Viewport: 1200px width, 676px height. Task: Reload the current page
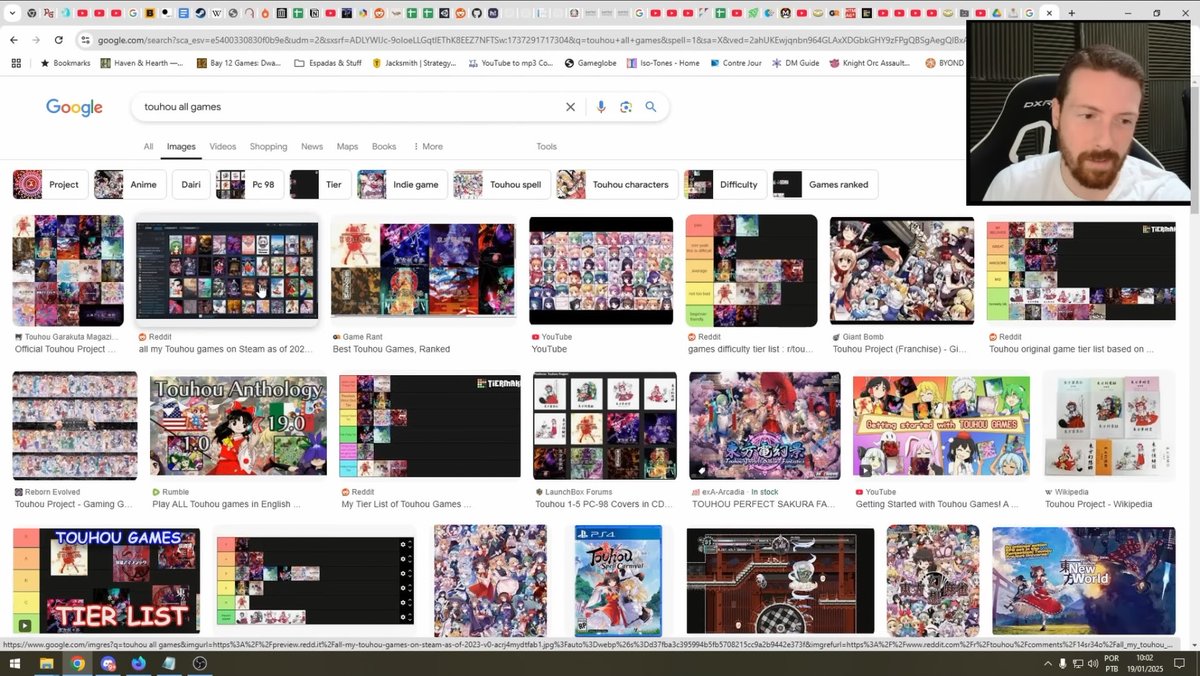click(59, 40)
